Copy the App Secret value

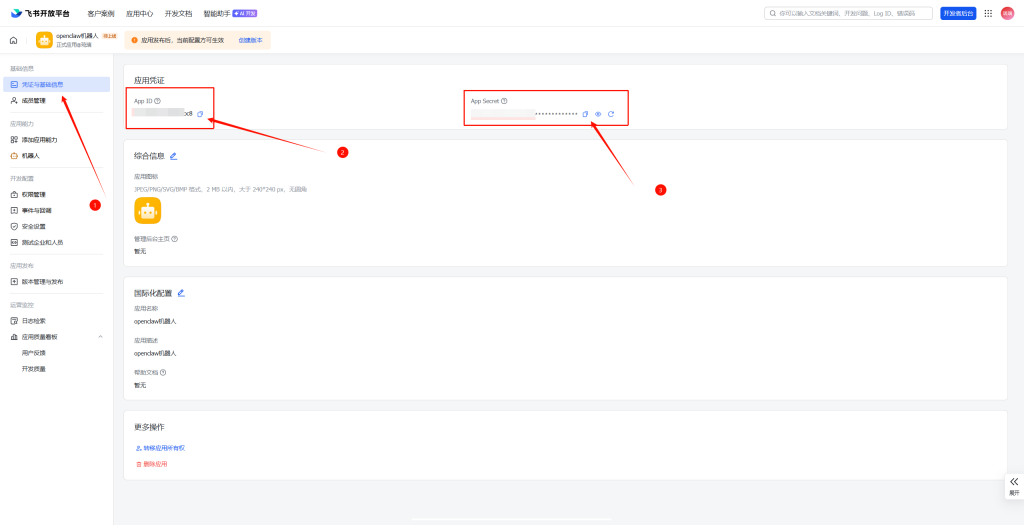(585, 114)
